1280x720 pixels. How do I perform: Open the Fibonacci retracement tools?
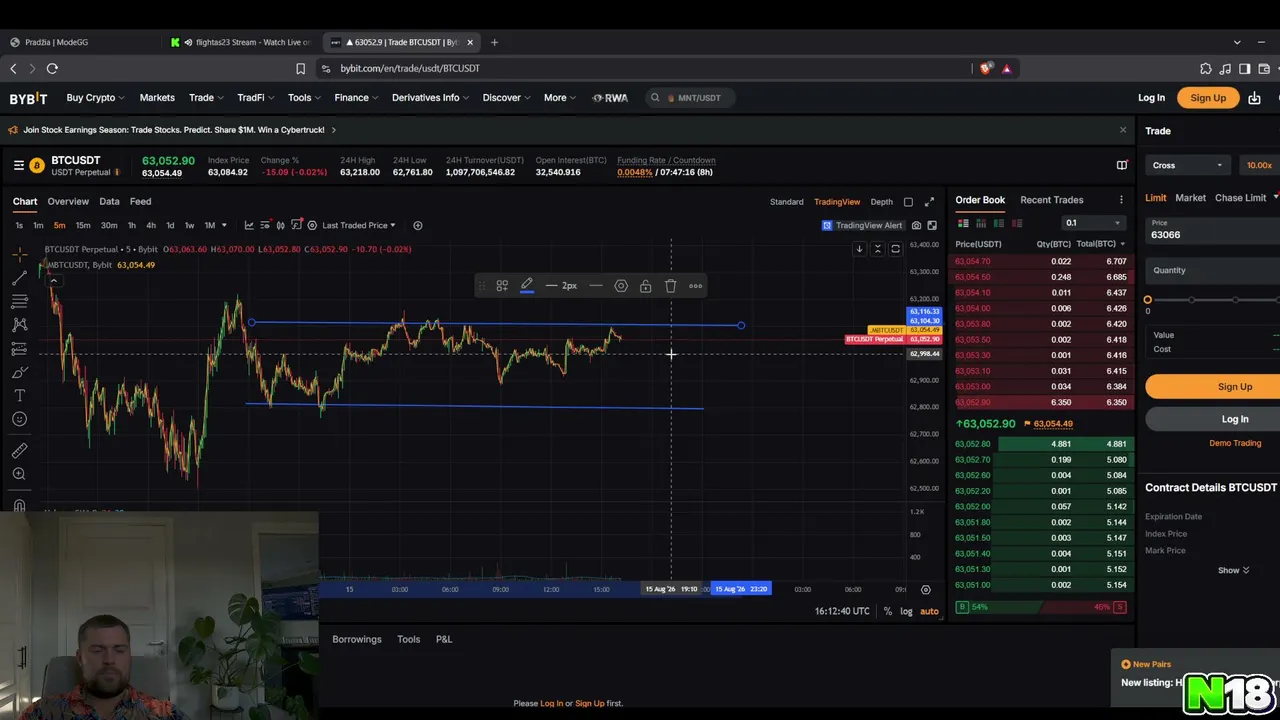click(19, 301)
